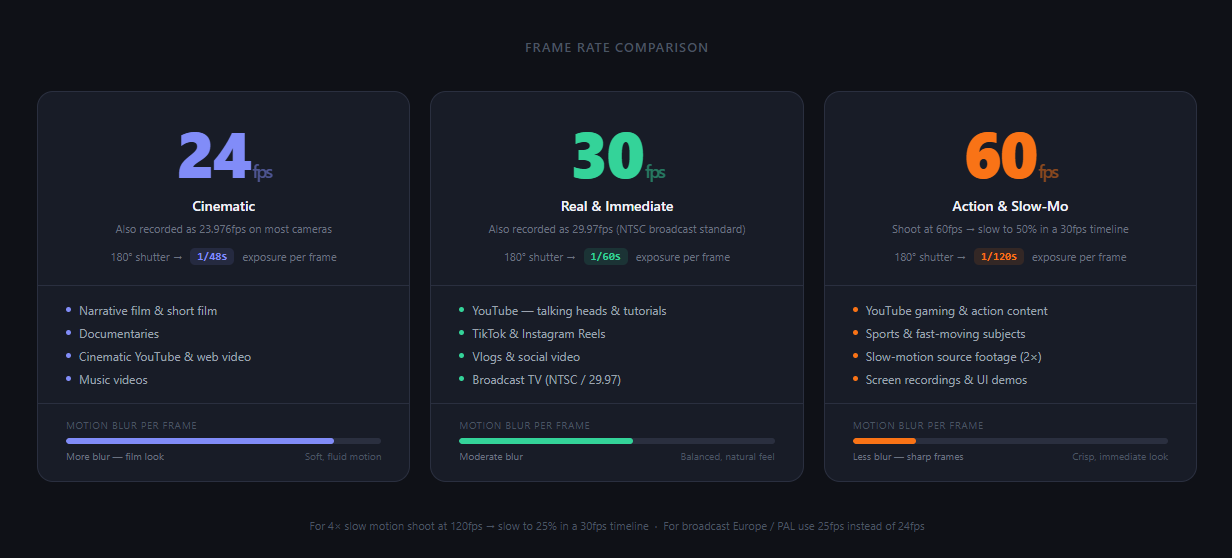Click the 120fps slow motion footer note
1232x558 pixels.
[x=481, y=526]
